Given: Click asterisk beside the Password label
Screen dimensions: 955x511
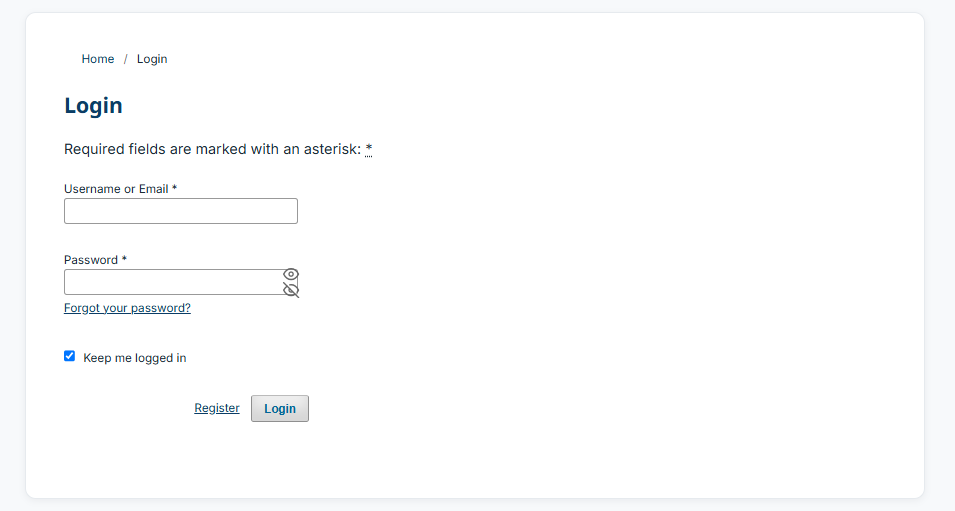Looking at the screenshot, I should point(124,259).
